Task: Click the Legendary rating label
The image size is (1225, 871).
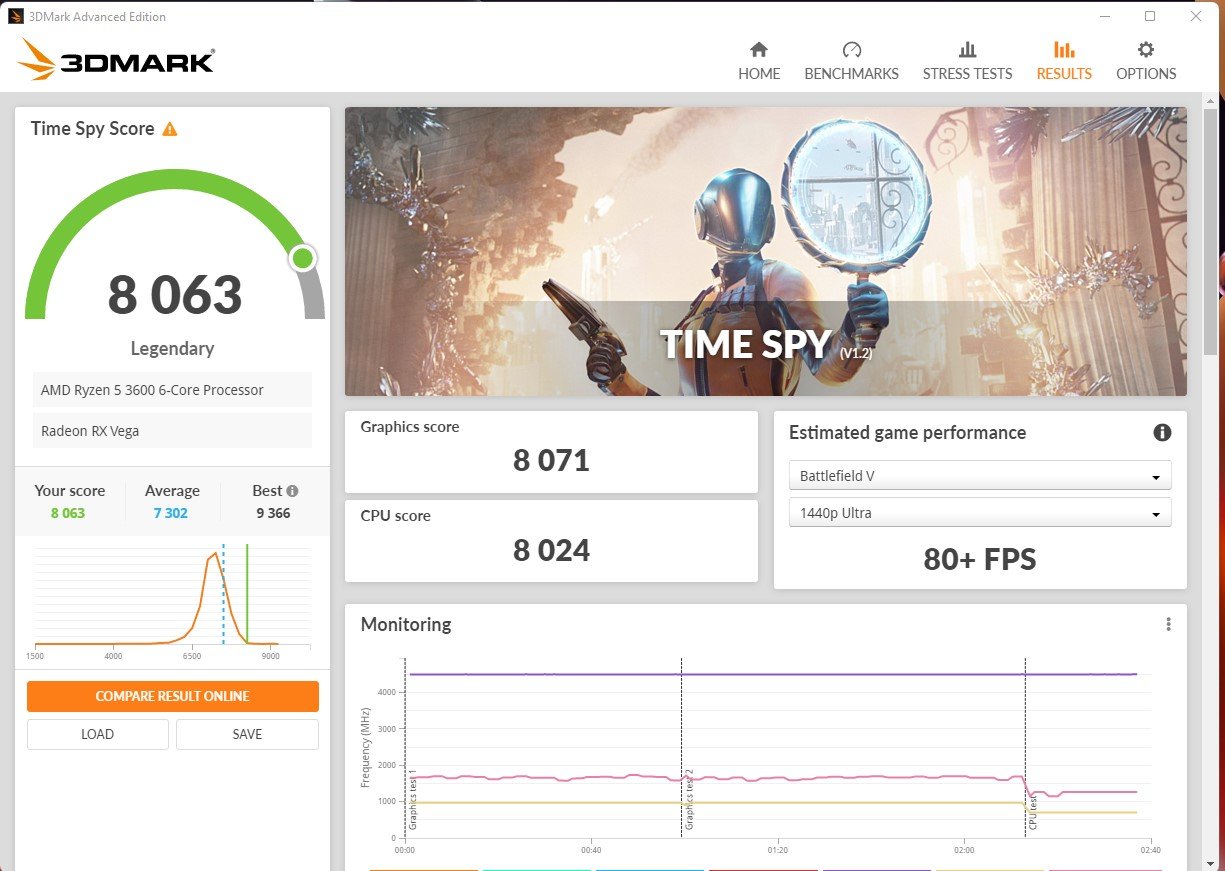Action: (172, 348)
